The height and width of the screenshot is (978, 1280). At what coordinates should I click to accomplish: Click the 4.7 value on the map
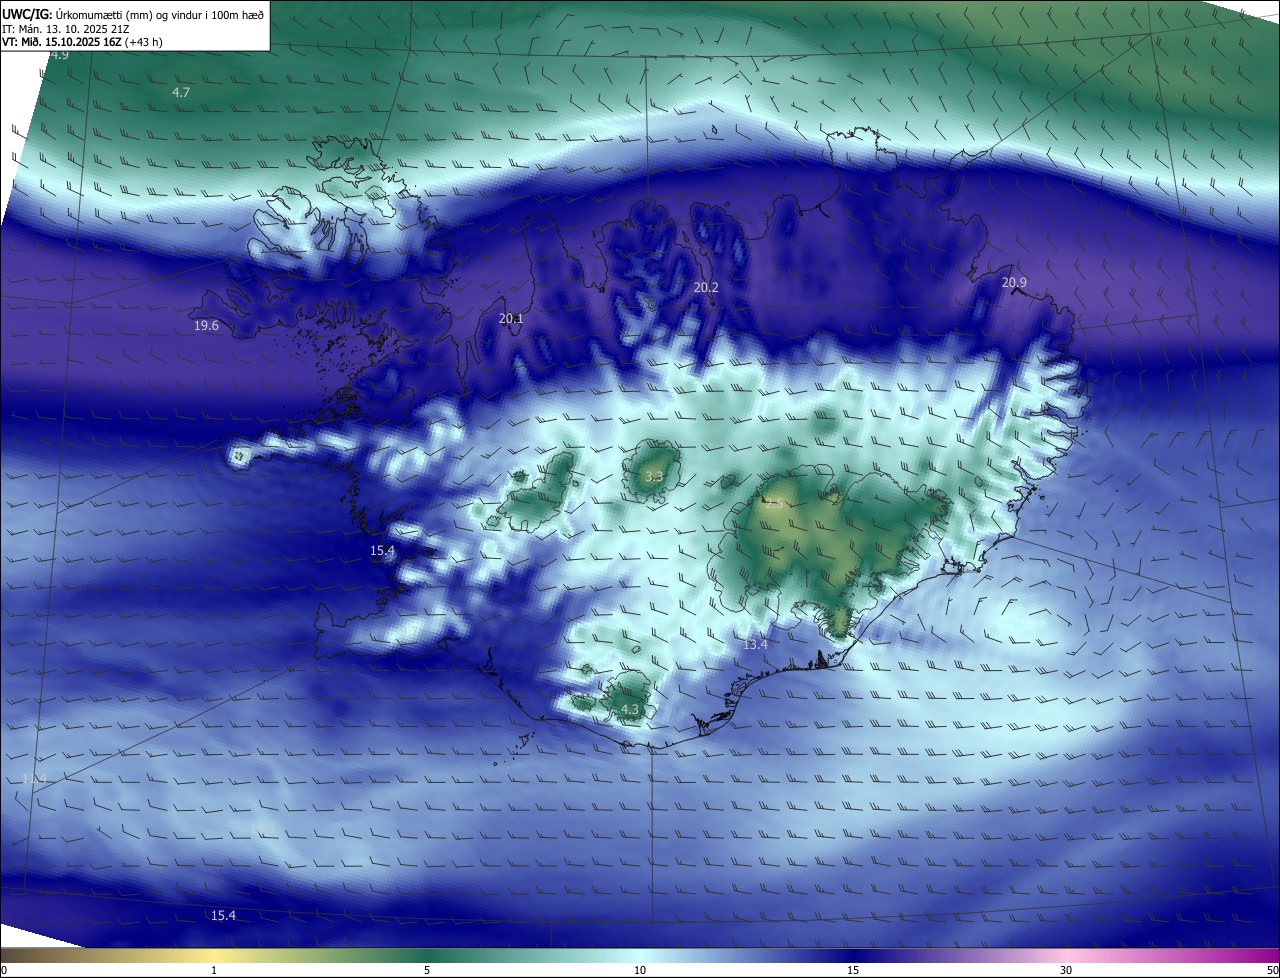(x=181, y=92)
